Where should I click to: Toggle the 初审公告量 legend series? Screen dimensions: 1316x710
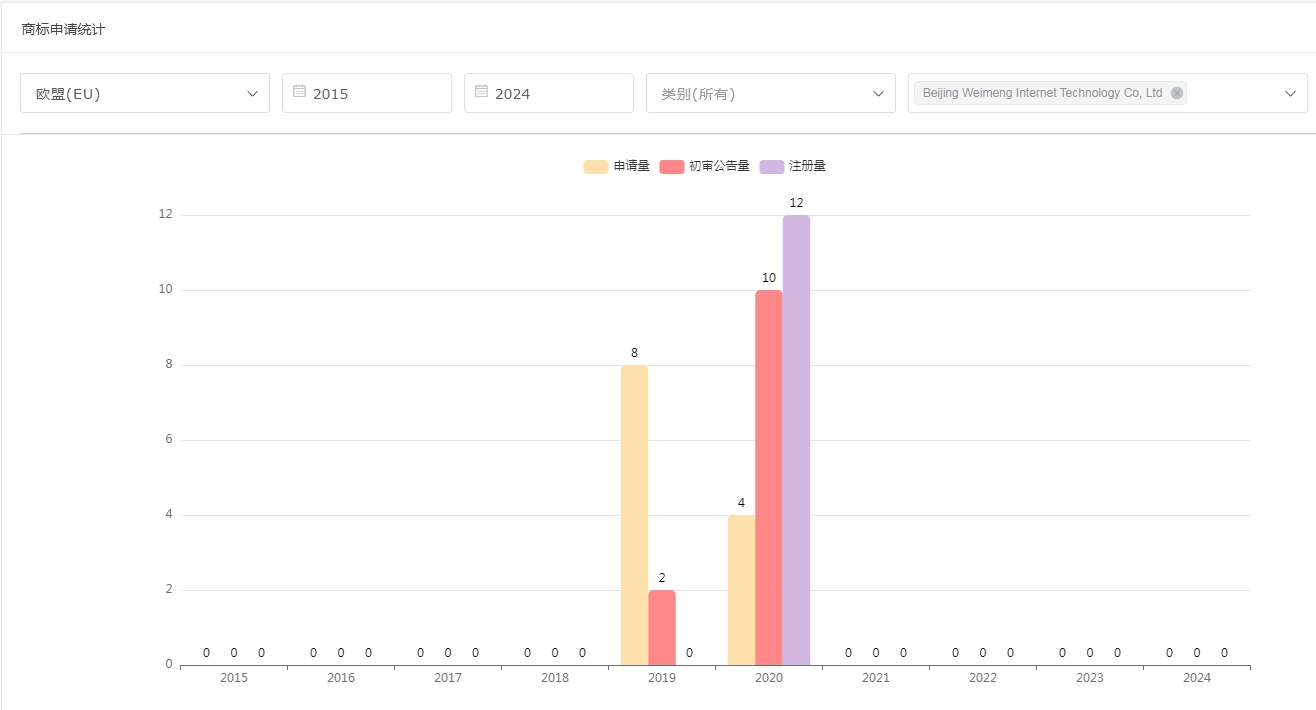tap(718, 166)
